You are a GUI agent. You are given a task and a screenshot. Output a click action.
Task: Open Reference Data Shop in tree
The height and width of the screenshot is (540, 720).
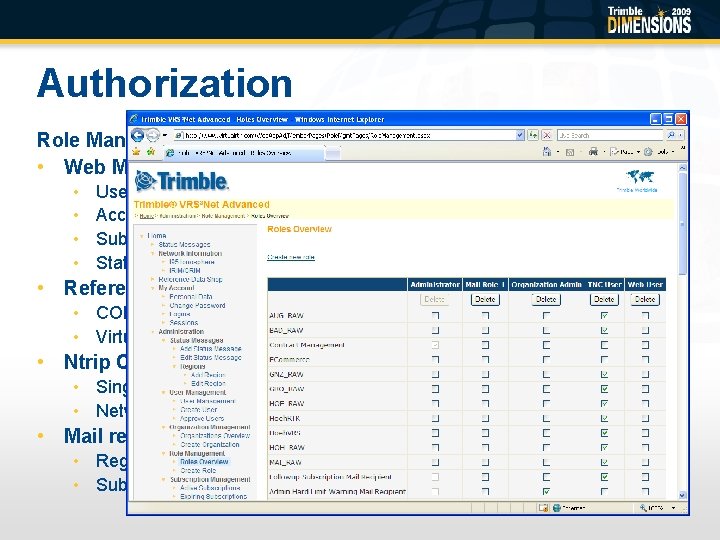[x=190, y=279]
